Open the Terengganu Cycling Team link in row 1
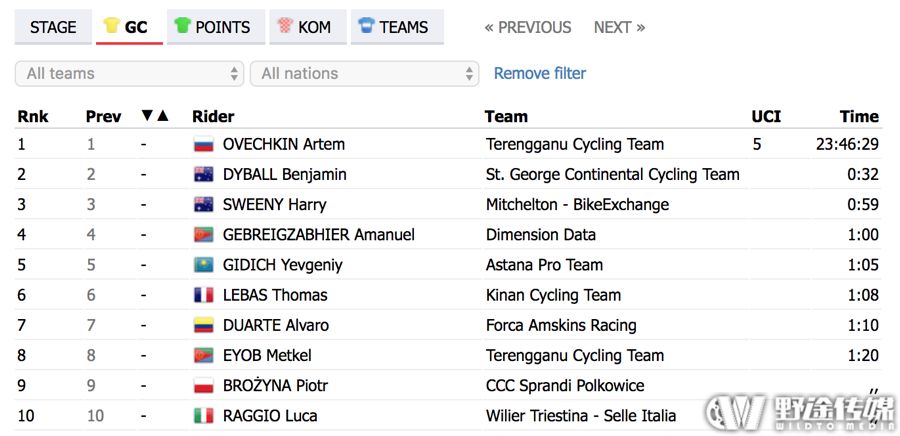 (x=575, y=144)
